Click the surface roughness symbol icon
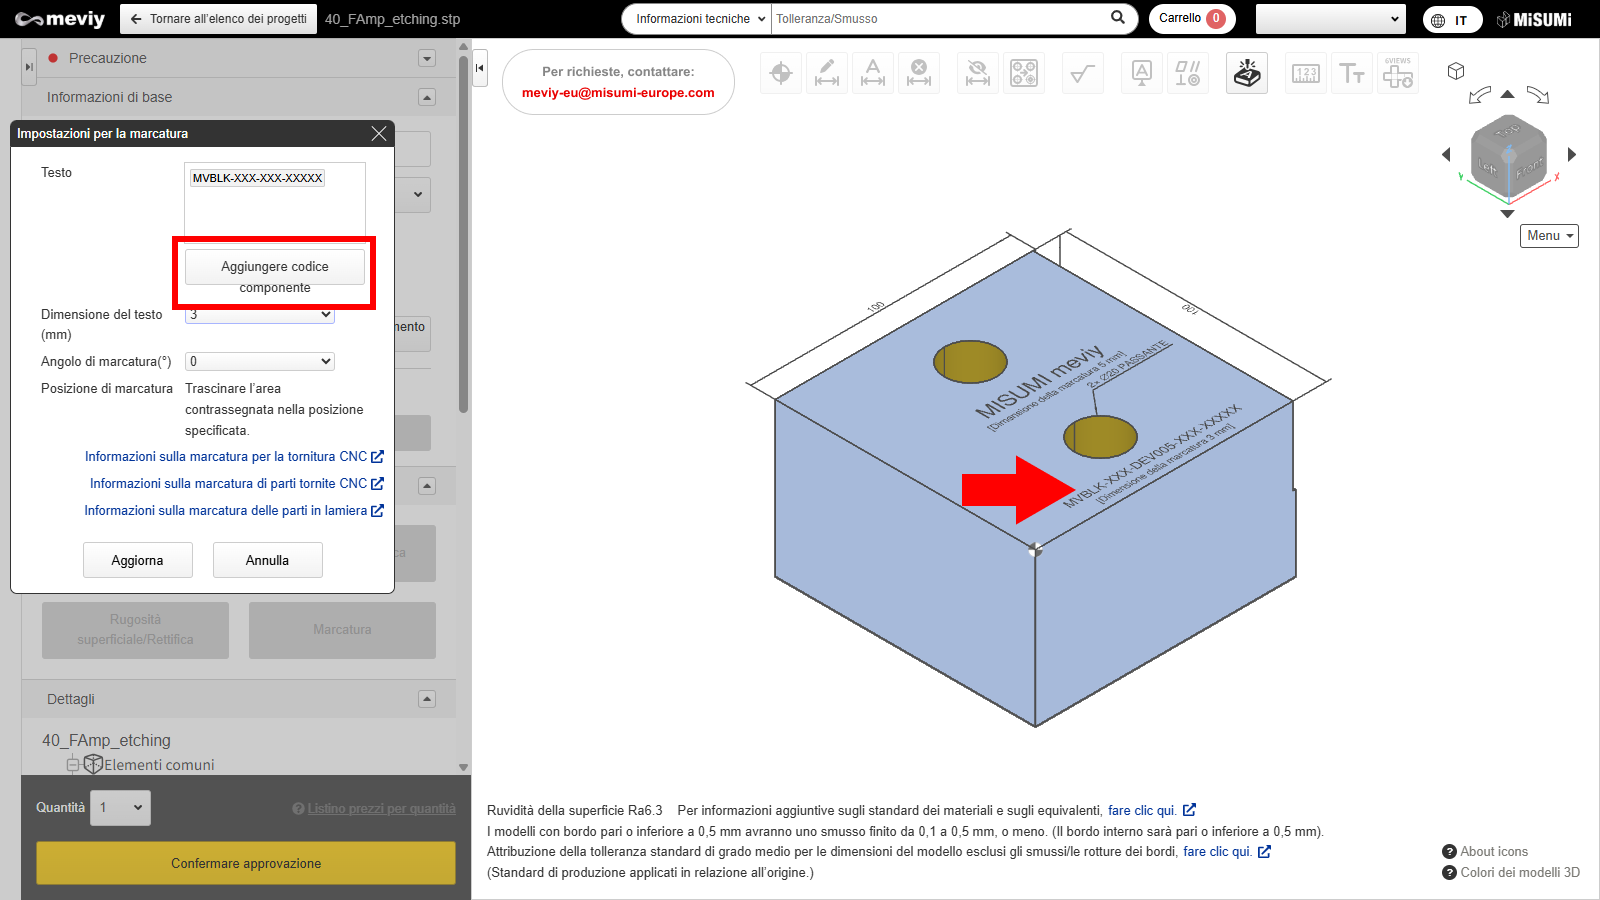 pos(1082,73)
